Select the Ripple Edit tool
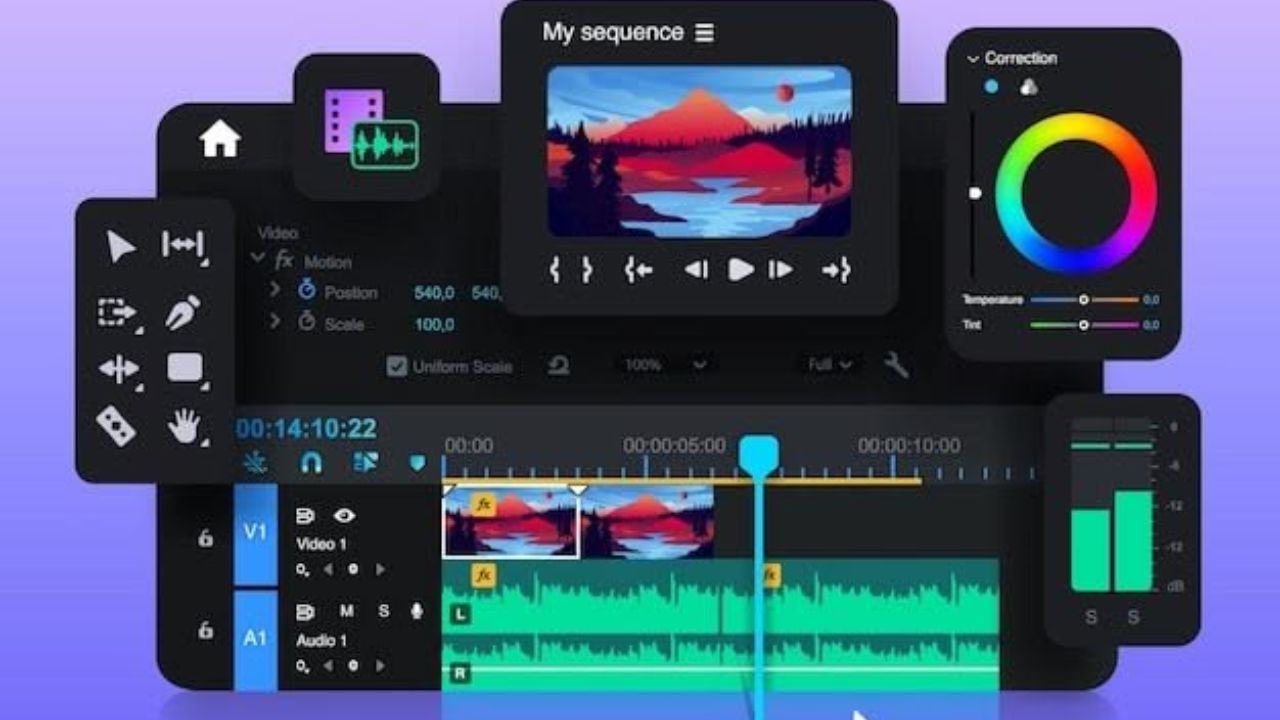 click(183, 246)
